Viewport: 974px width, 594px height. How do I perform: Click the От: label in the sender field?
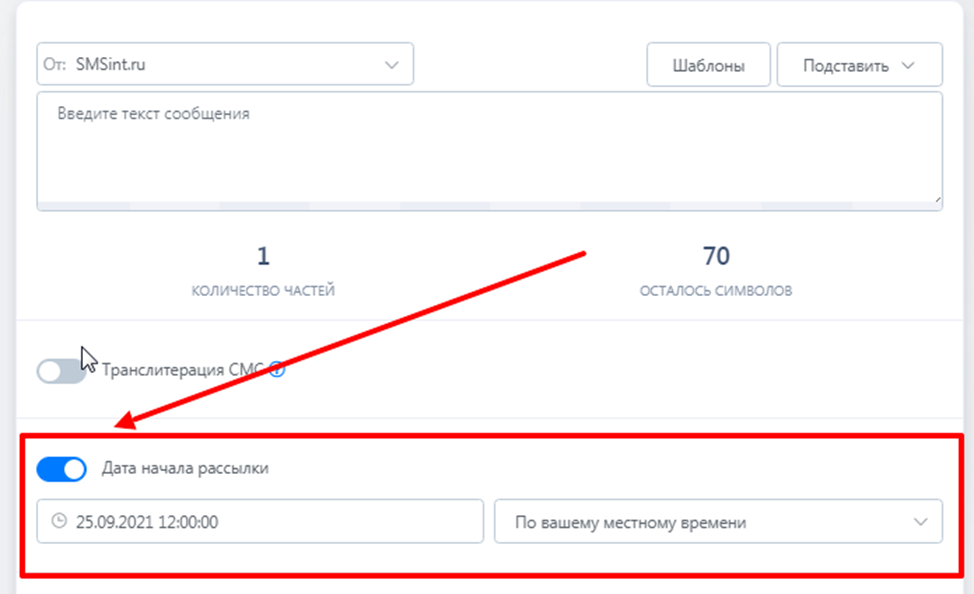tap(55, 65)
